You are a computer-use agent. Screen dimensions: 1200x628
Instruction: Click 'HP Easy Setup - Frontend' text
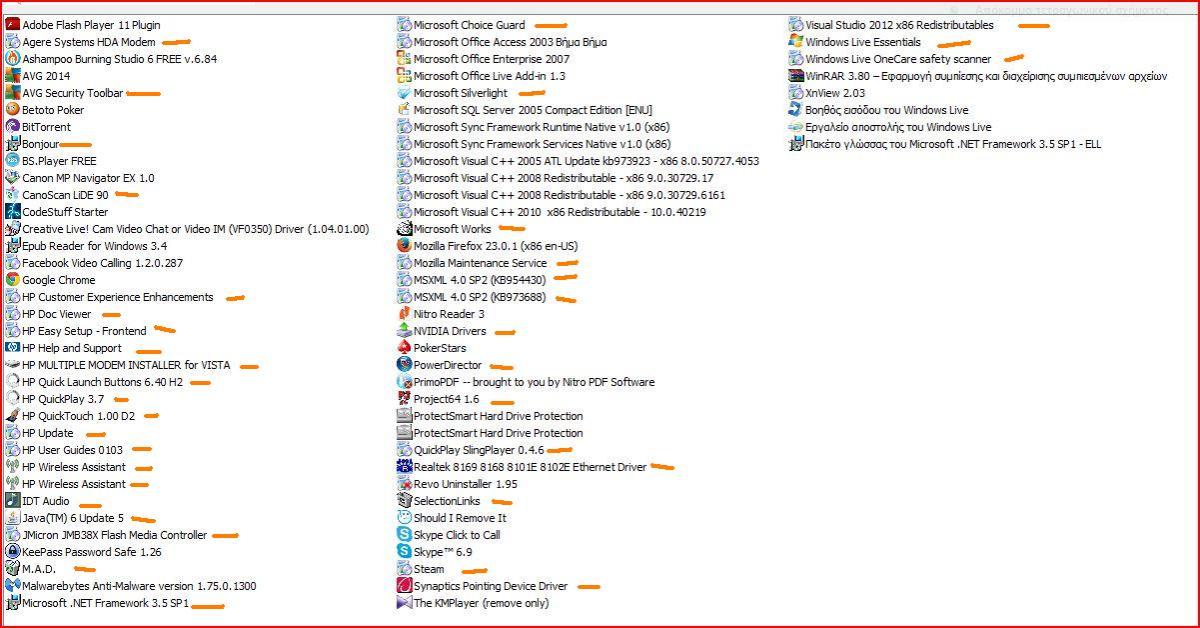click(x=84, y=331)
